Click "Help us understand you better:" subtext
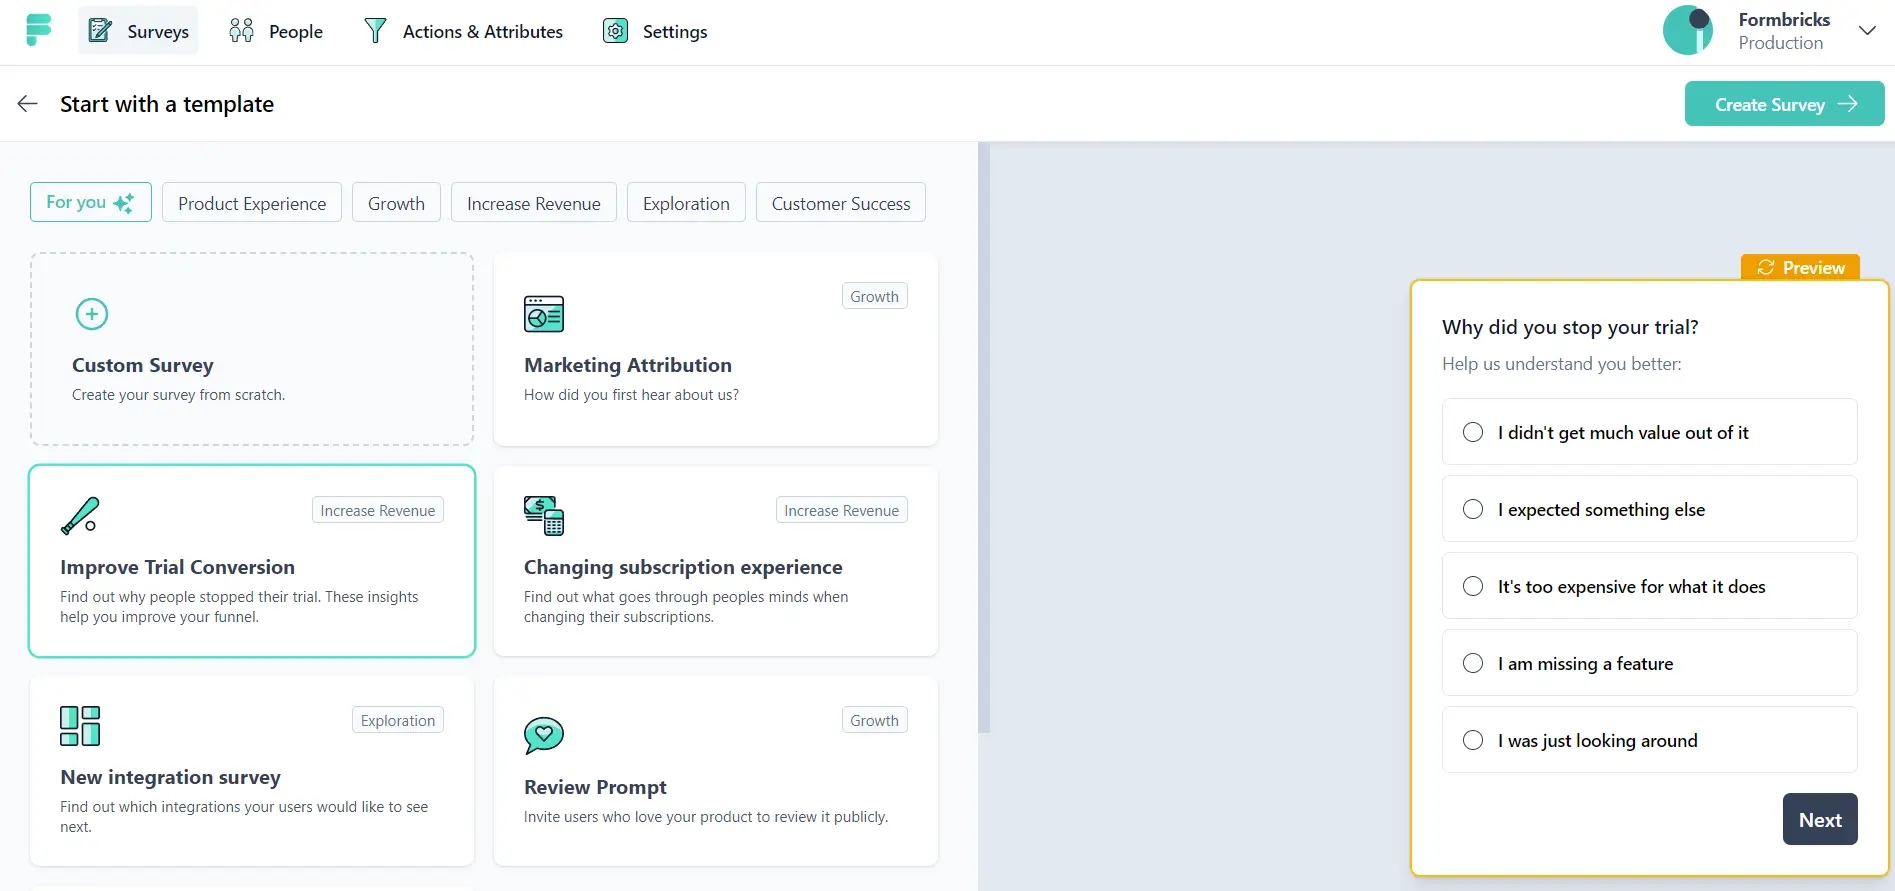Image resolution: width=1895 pixels, height=891 pixels. pyautogui.click(x=1561, y=364)
